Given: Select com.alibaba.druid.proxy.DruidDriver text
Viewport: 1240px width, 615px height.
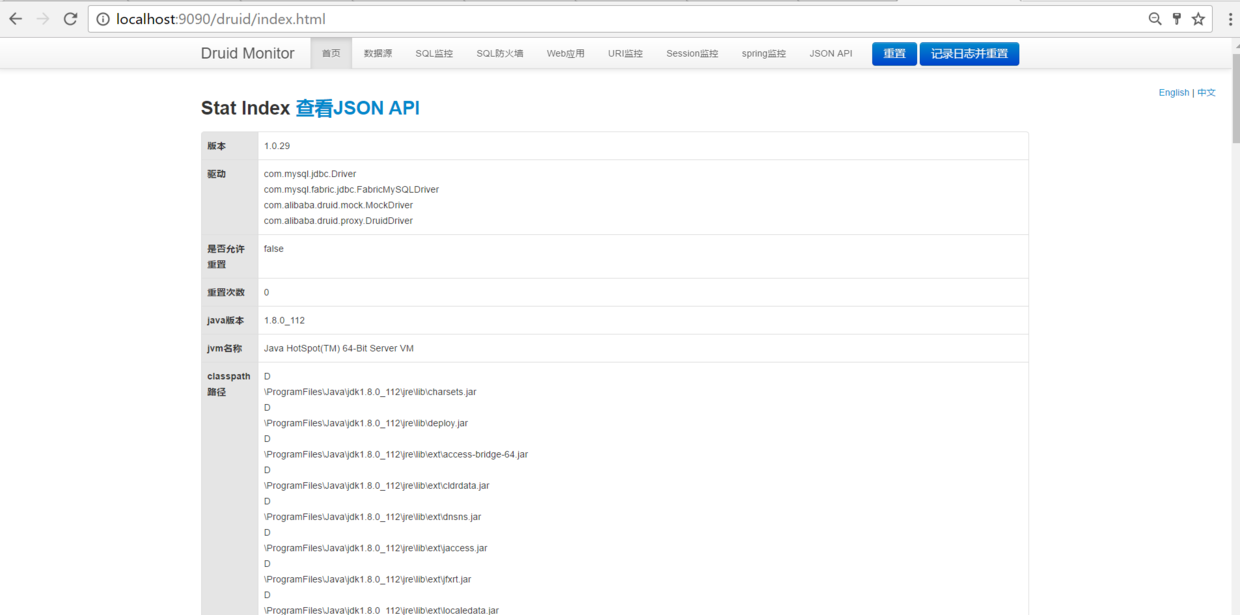Looking at the screenshot, I should (338, 220).
